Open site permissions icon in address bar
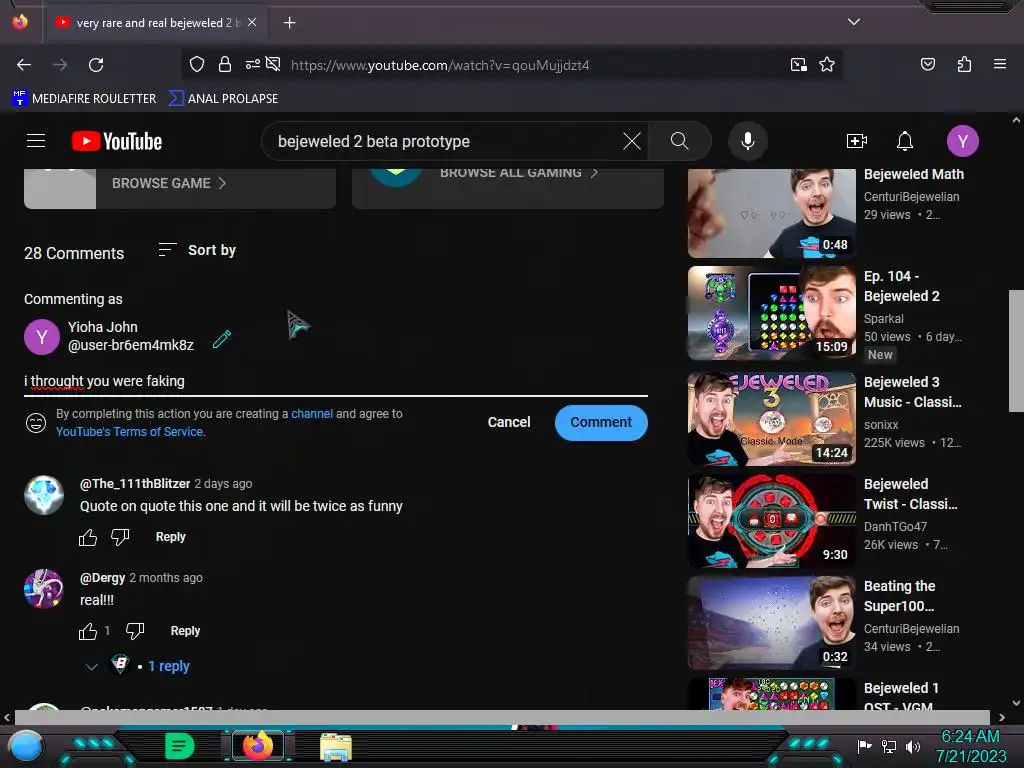 coord(253,64)
